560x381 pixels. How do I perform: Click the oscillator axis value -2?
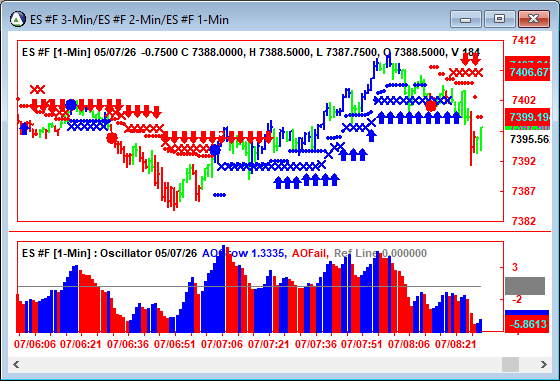pos(516,299)
